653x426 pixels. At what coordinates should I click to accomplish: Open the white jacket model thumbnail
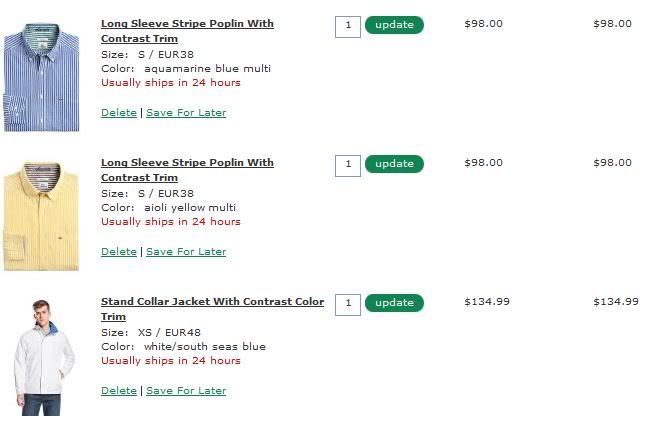coord(41,355)
